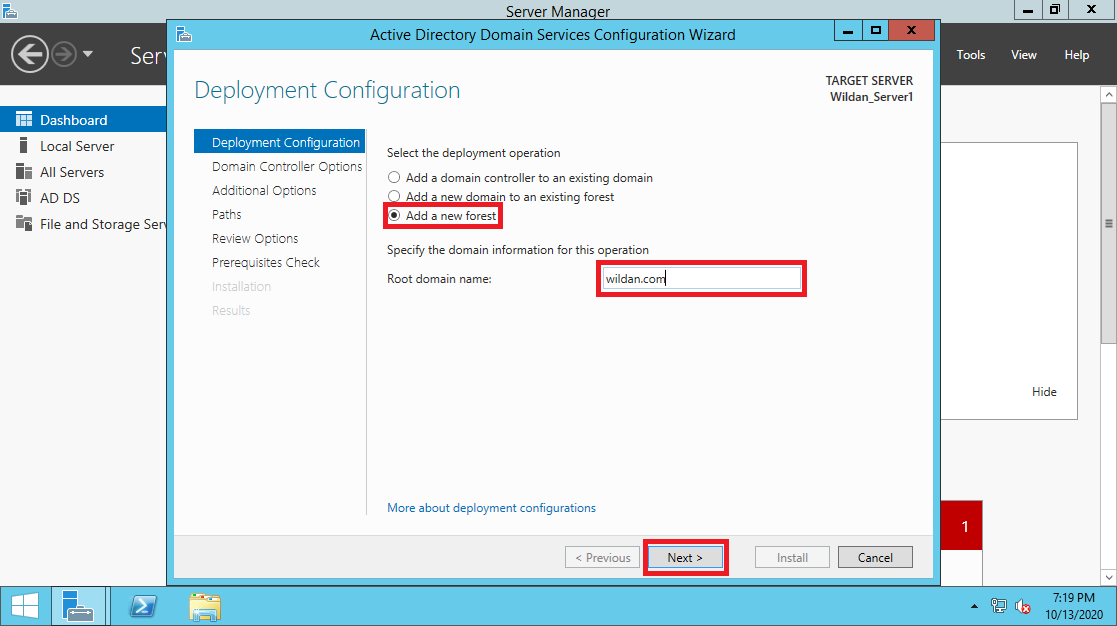Click the Local Server icon

(24, 145)
